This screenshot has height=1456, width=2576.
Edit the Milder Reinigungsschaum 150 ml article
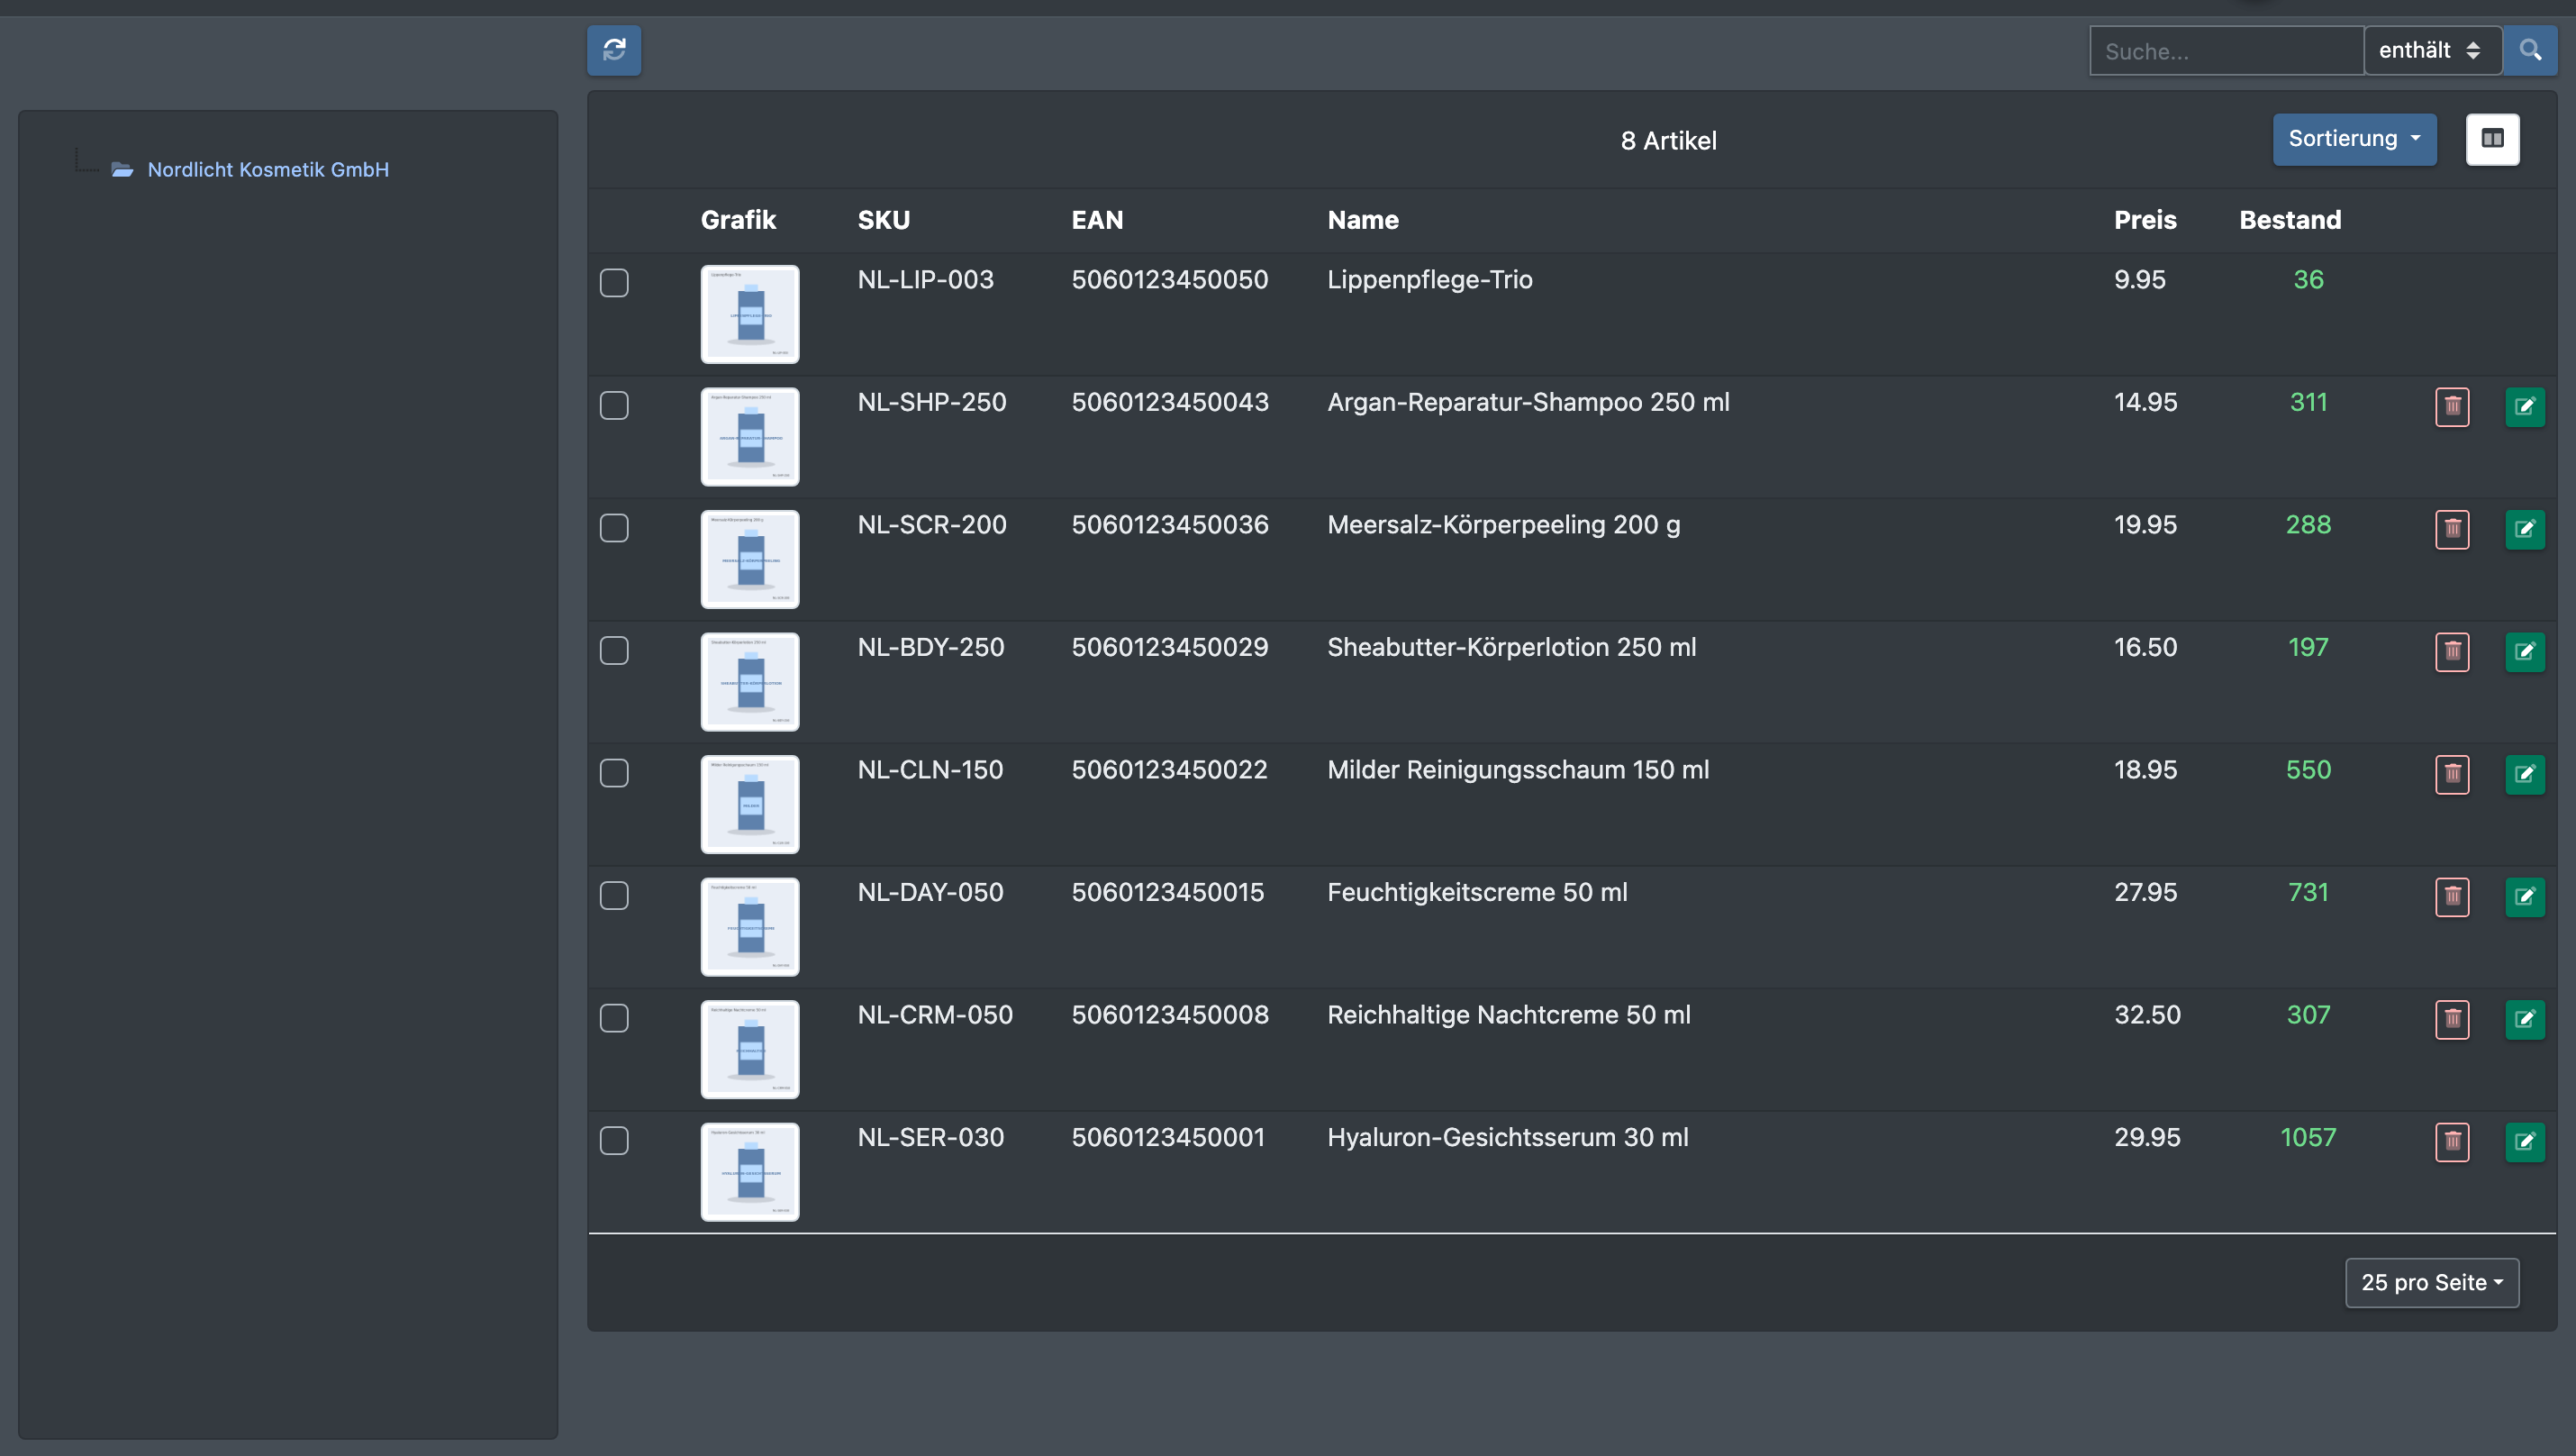click(x=2525, y=774)
